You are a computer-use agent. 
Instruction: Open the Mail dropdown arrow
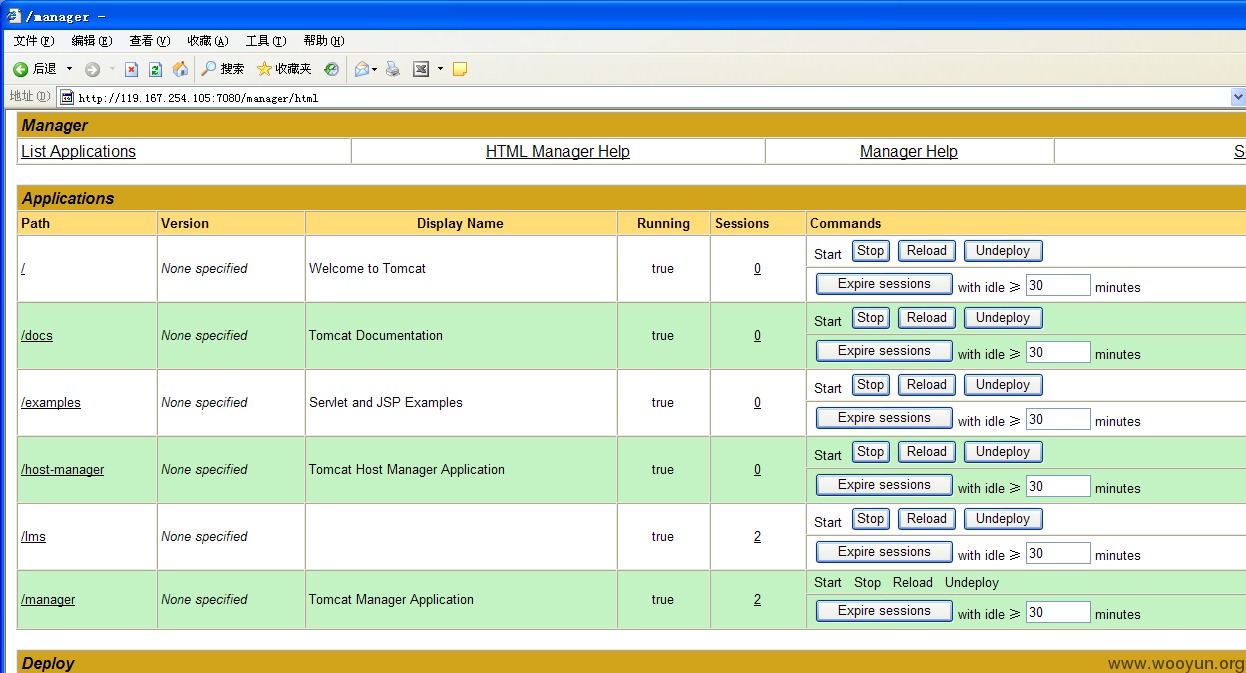374,69
